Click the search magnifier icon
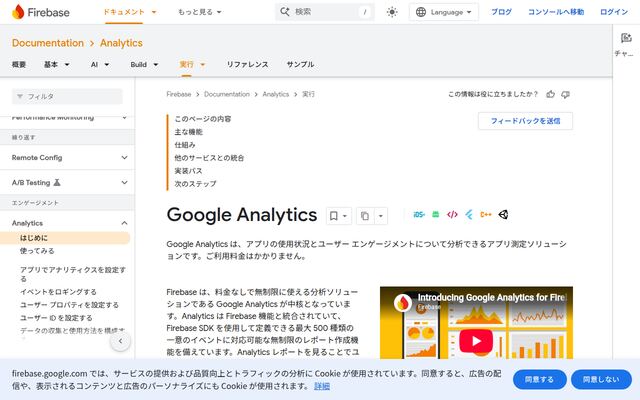The image size is (640, 400). [x=284, y=12]
